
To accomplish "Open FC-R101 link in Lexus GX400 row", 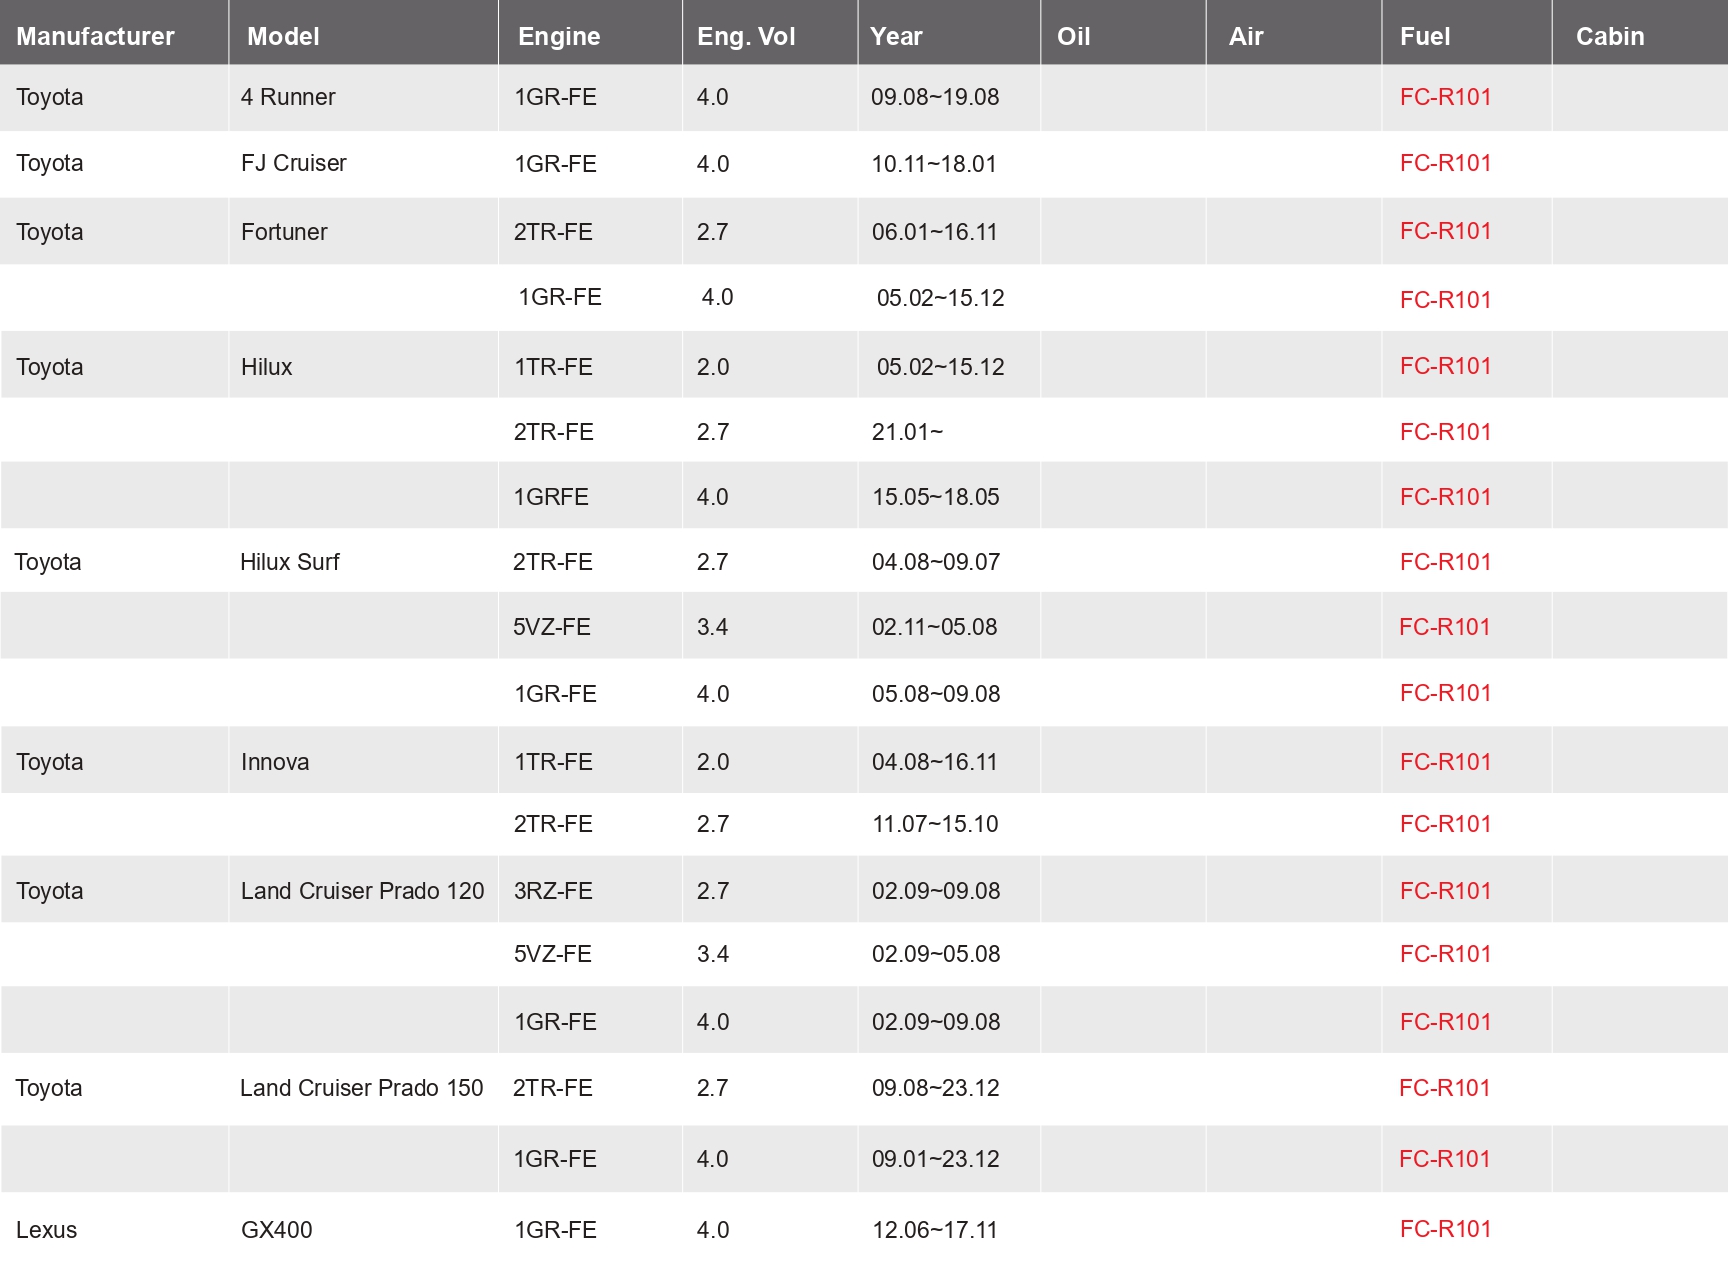I will [x=1445, y=1229].
